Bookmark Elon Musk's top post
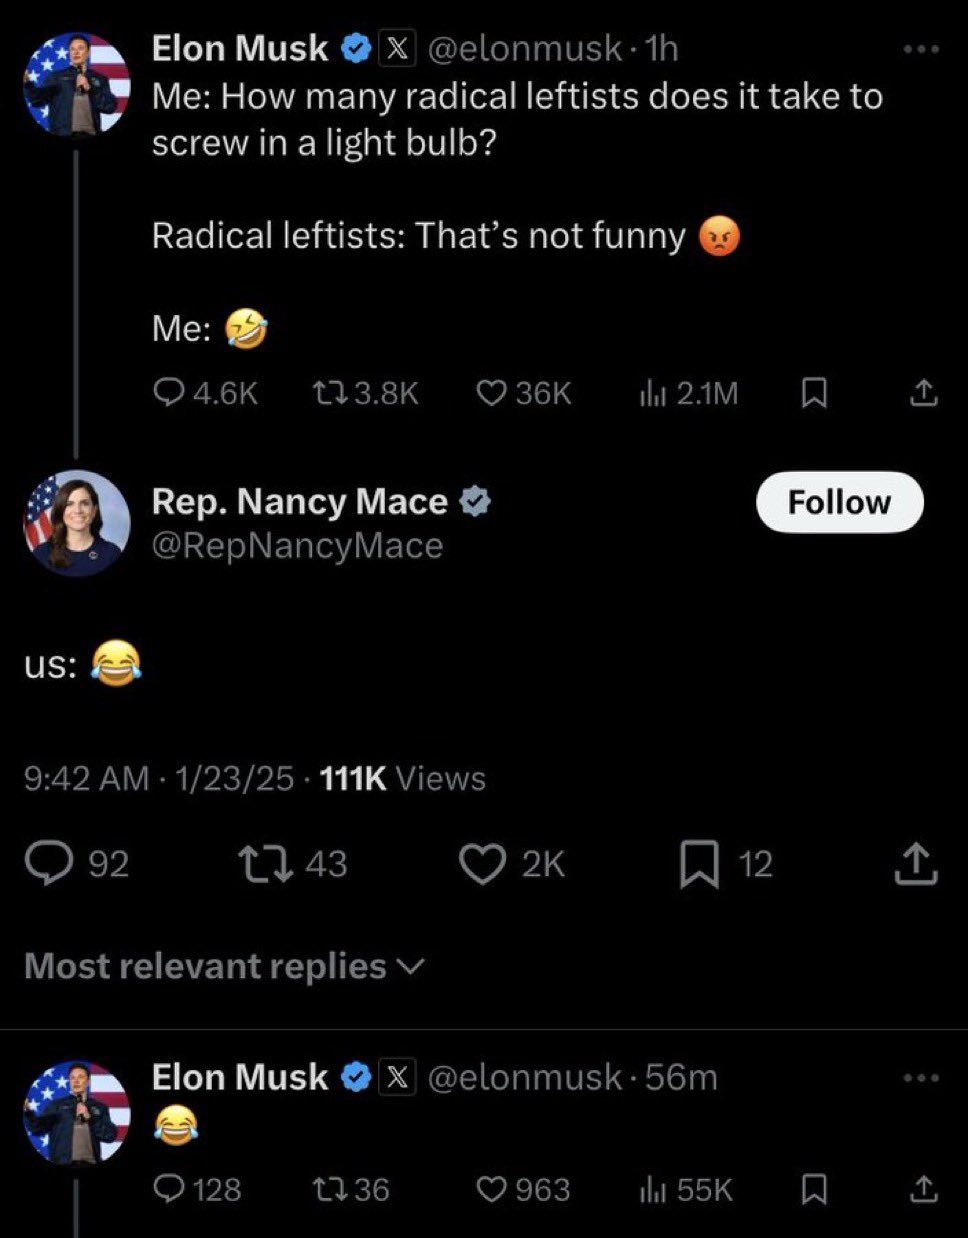968x1238 pixels. tap(815, 394)
